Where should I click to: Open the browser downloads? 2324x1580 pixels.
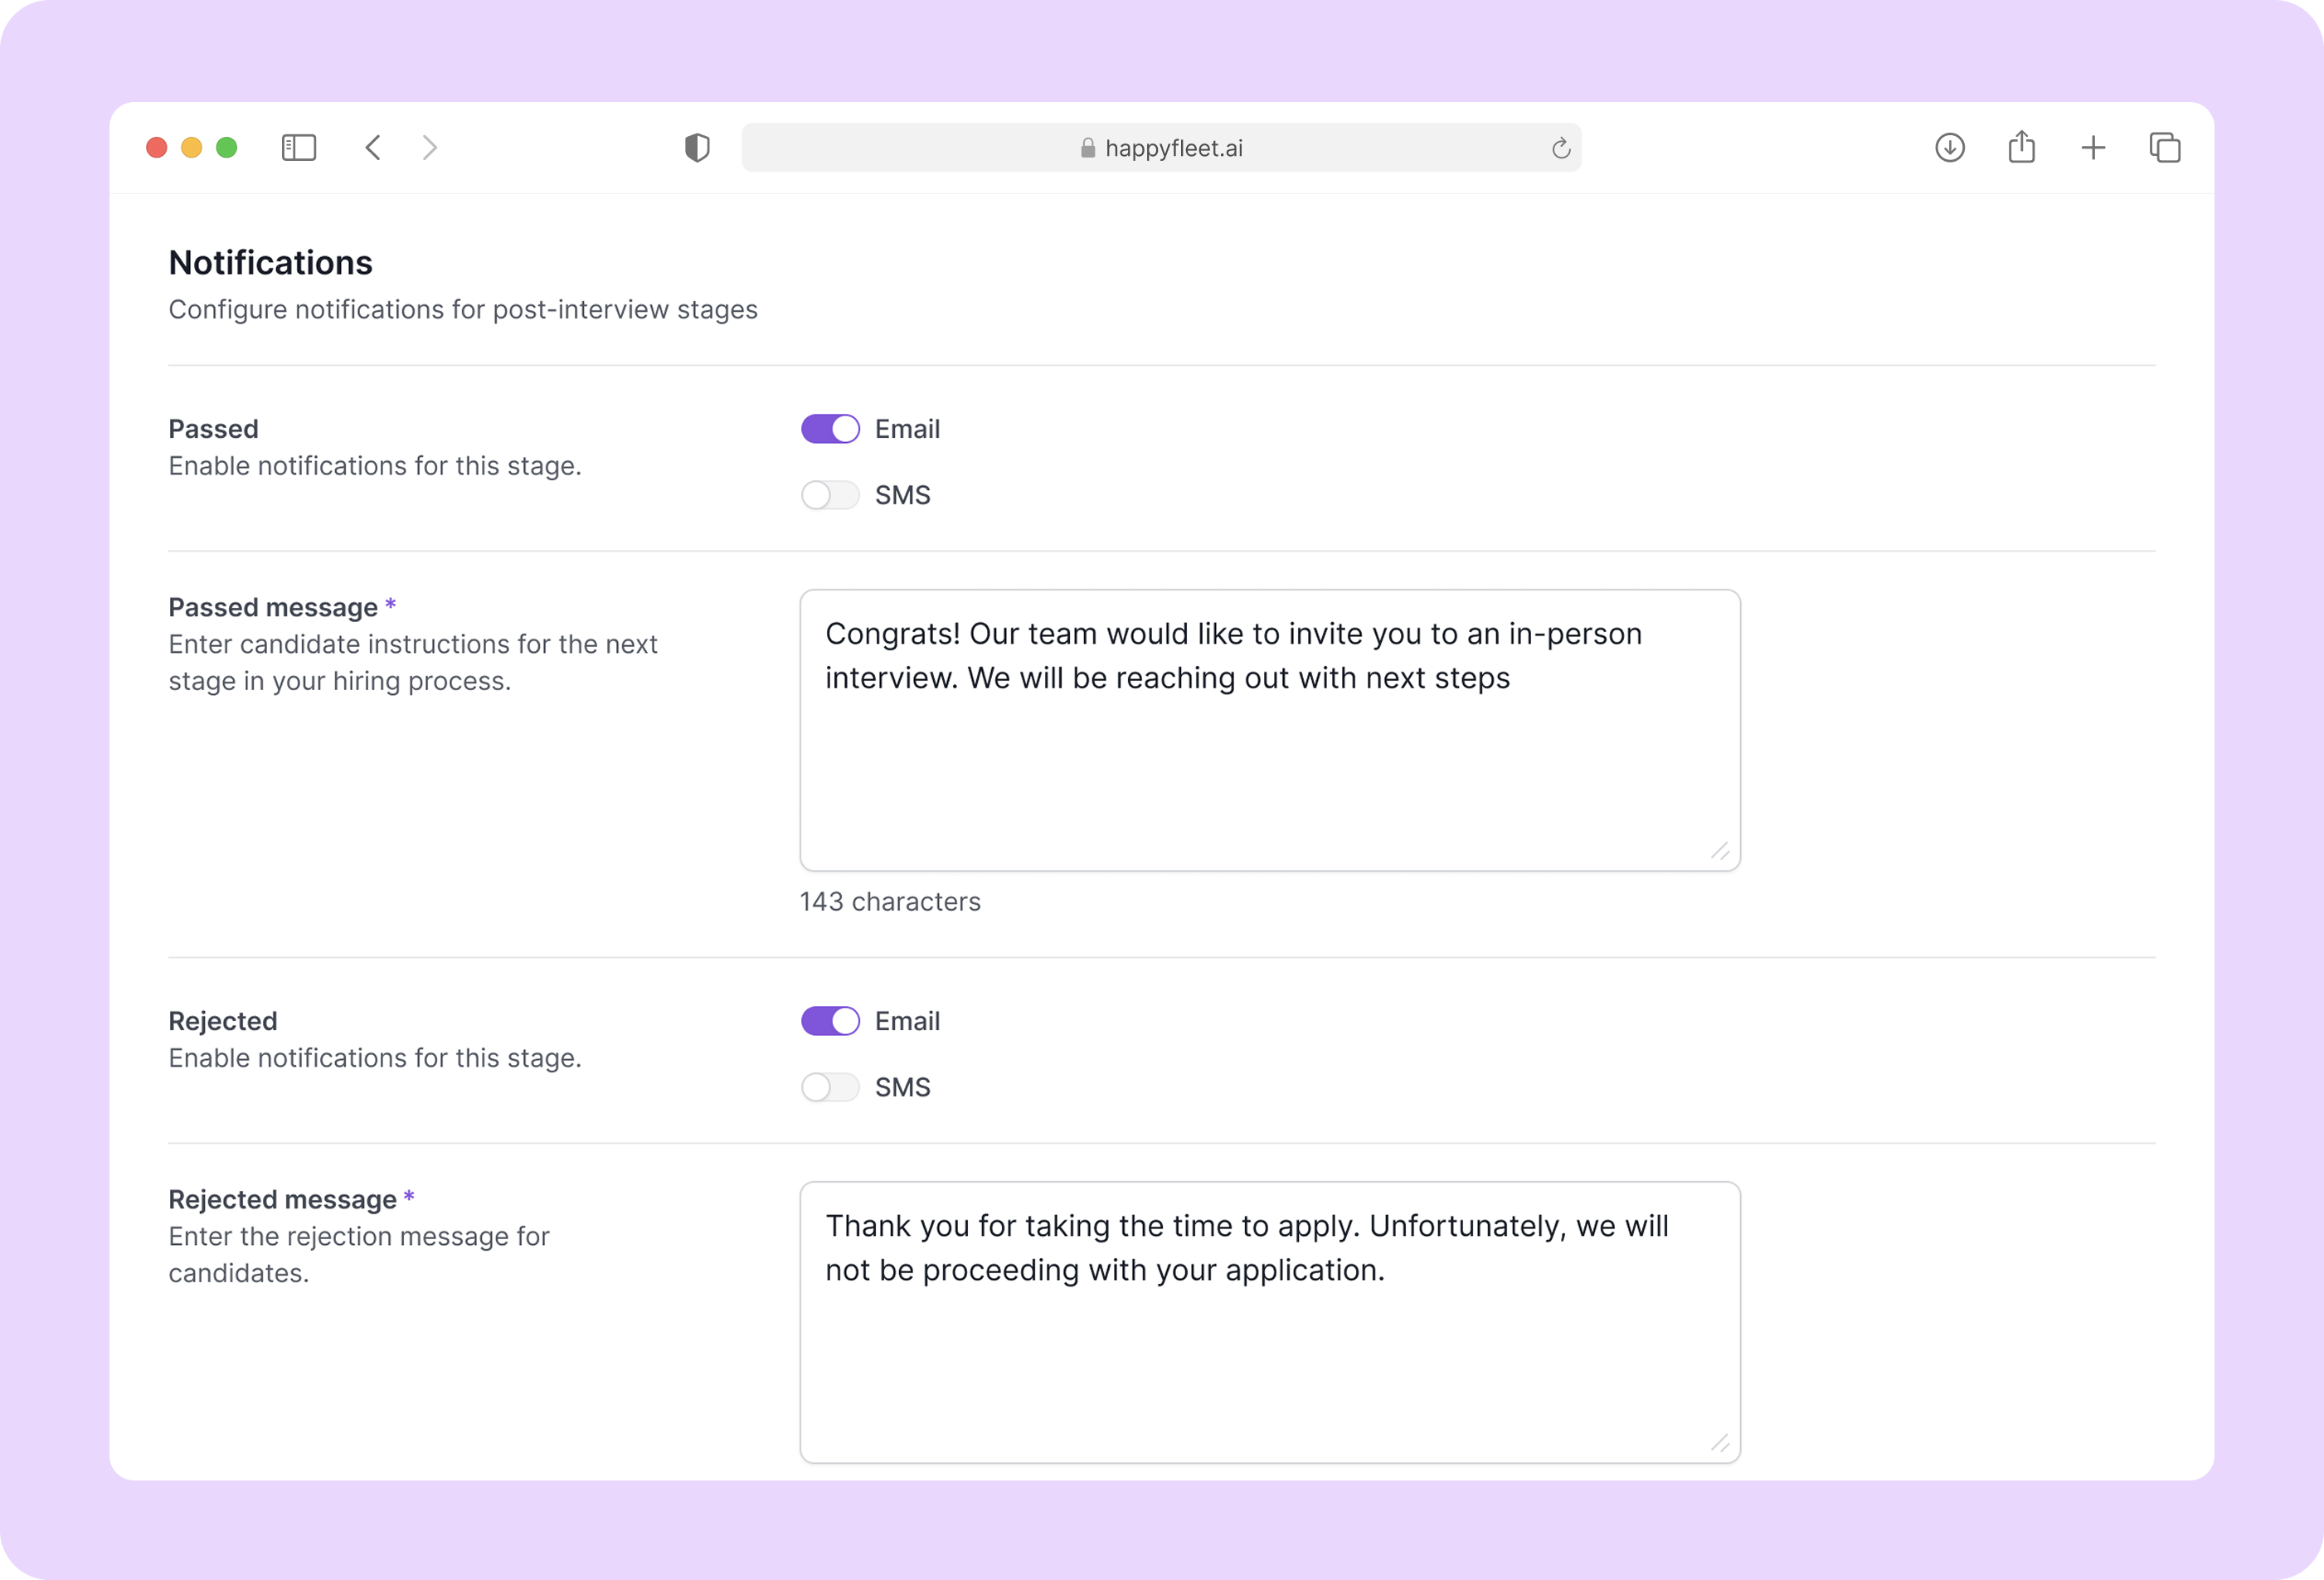[x=1949, y=147]
